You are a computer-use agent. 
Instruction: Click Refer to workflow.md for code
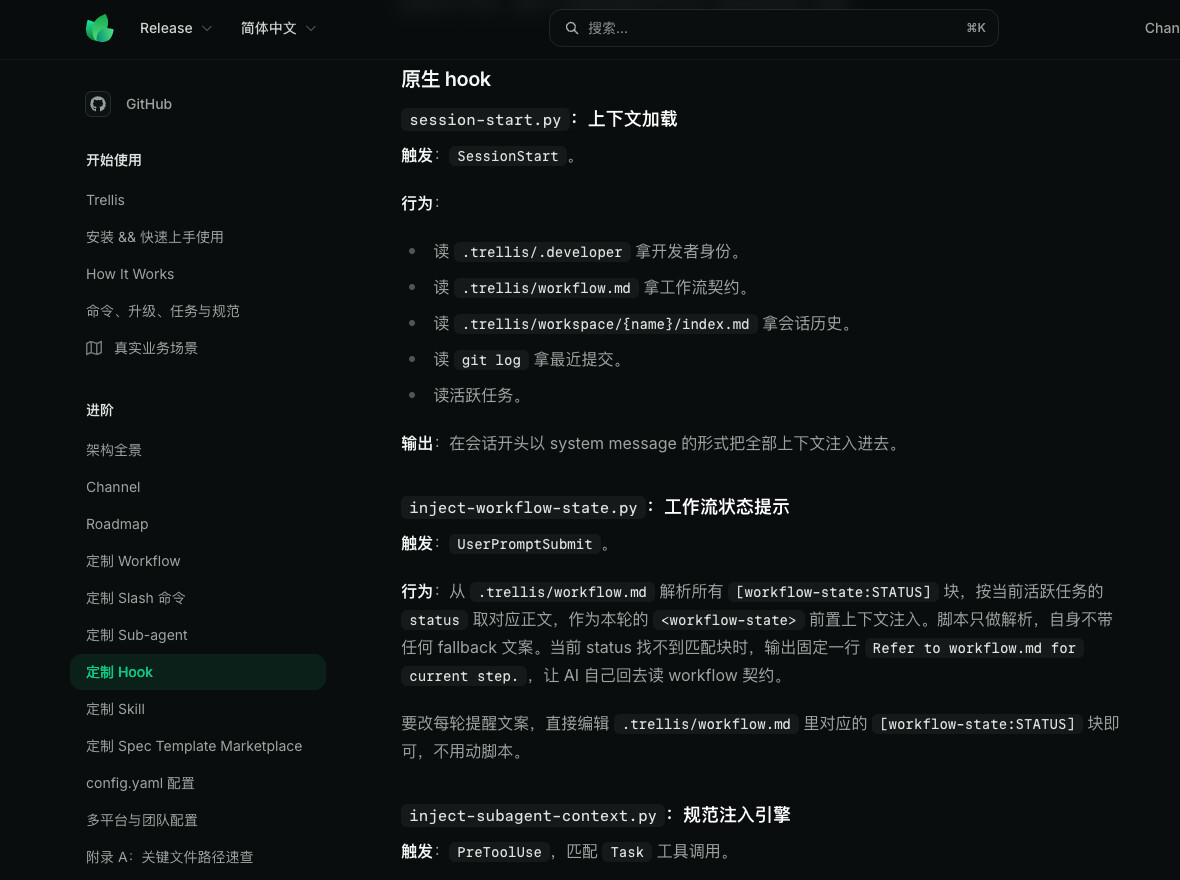click(x=974, y=647)
